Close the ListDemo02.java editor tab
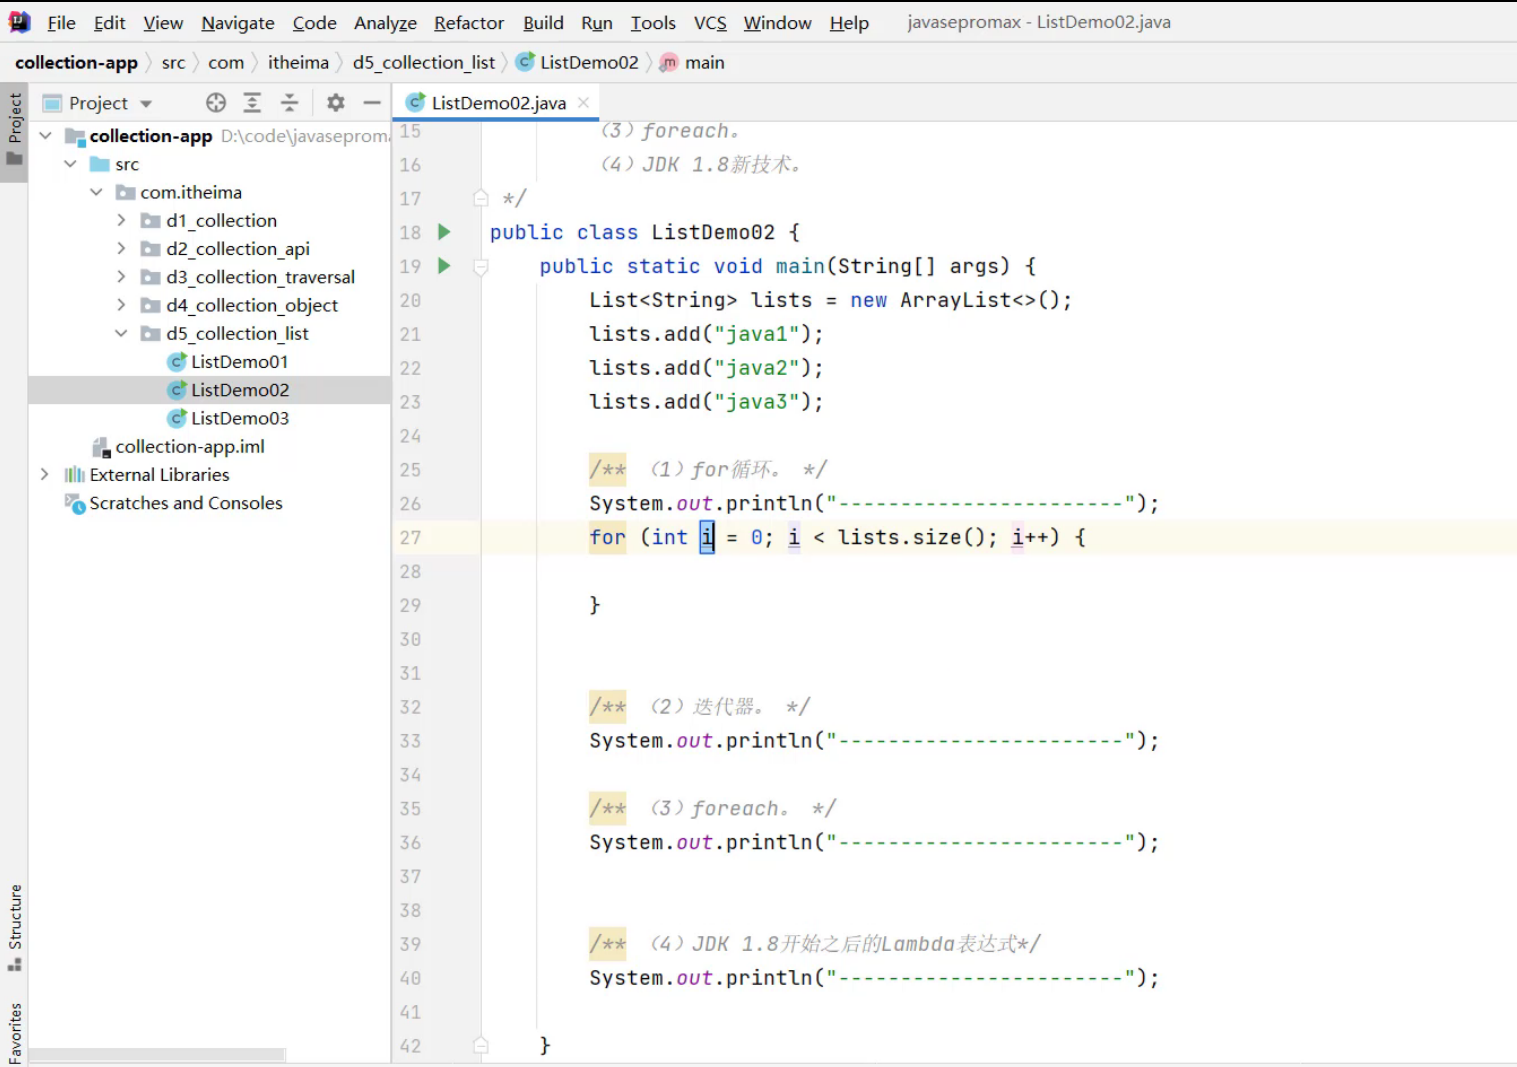1517x1067 pixels. (583, 102)
